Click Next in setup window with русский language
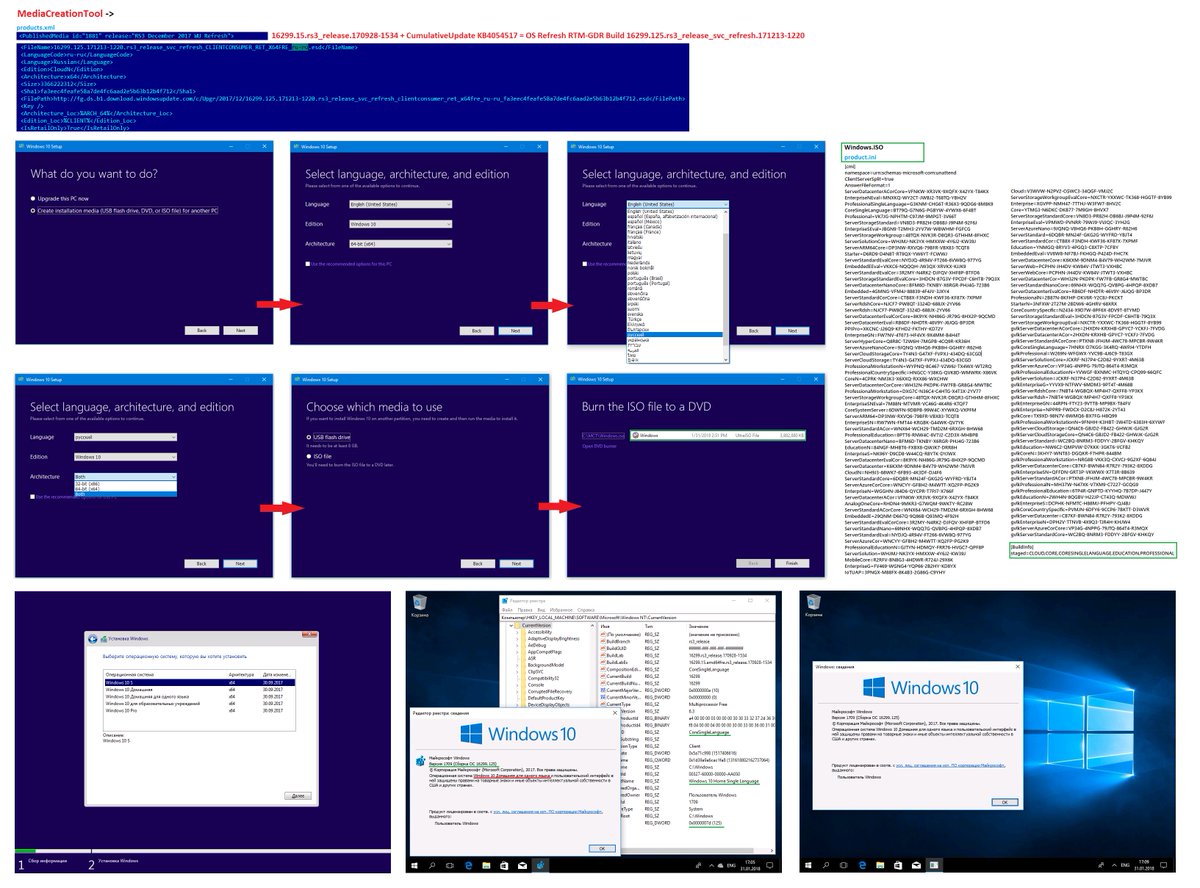 point(240,564)
